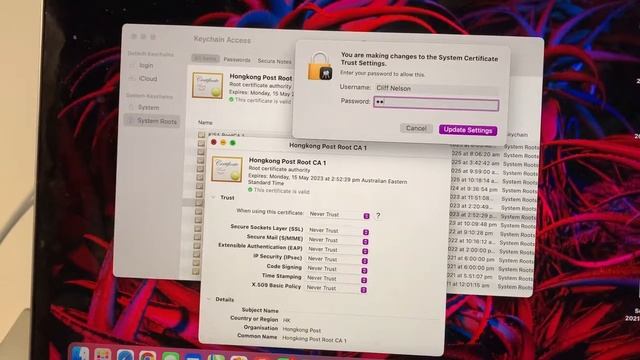Viewport: 640px width, 360px height.
Task: Open the 'When using this certificate' dropdown
Action: pos(339,215)
